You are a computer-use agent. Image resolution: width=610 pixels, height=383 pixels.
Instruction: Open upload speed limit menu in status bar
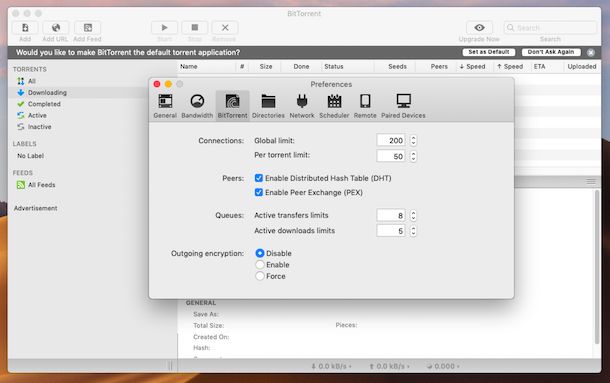[389, 366]
